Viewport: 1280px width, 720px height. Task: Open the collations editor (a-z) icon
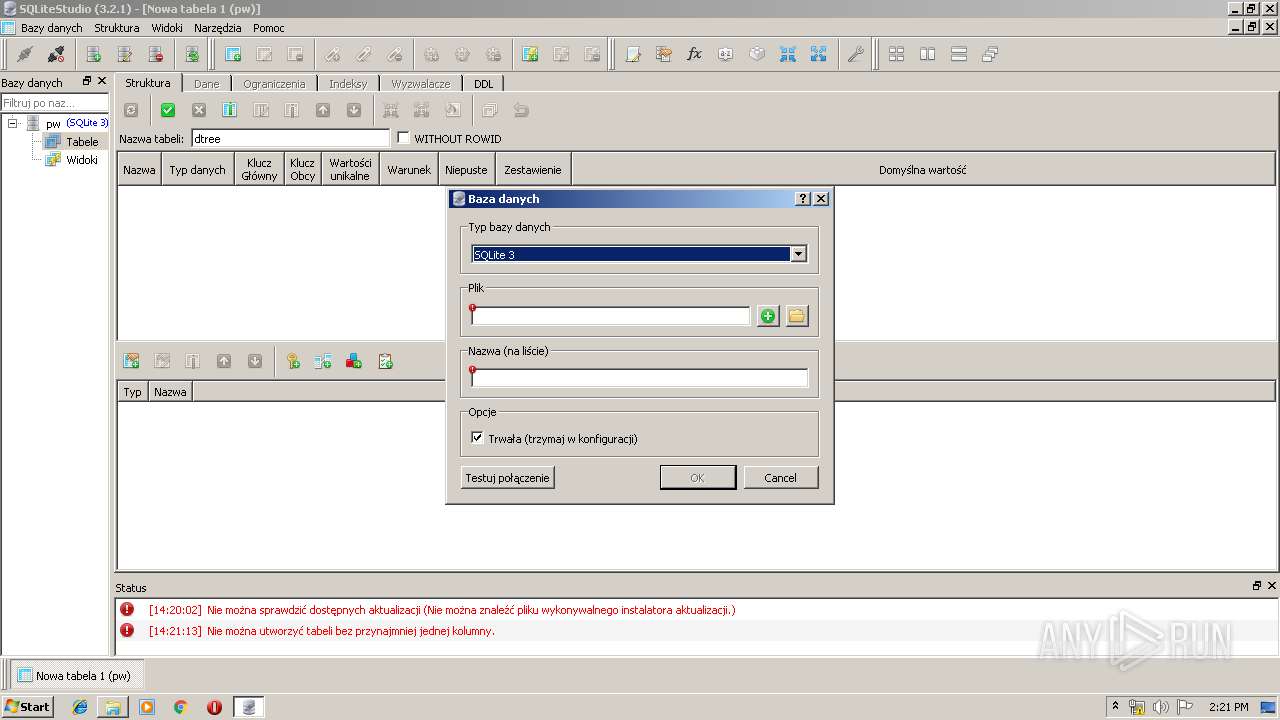(x=725, y=55)
